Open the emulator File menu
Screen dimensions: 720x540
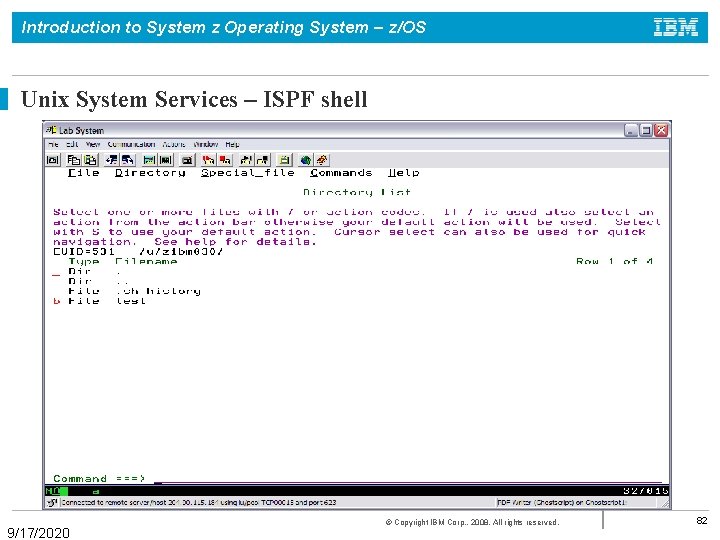pyautogui.click(x=53, y=144)
